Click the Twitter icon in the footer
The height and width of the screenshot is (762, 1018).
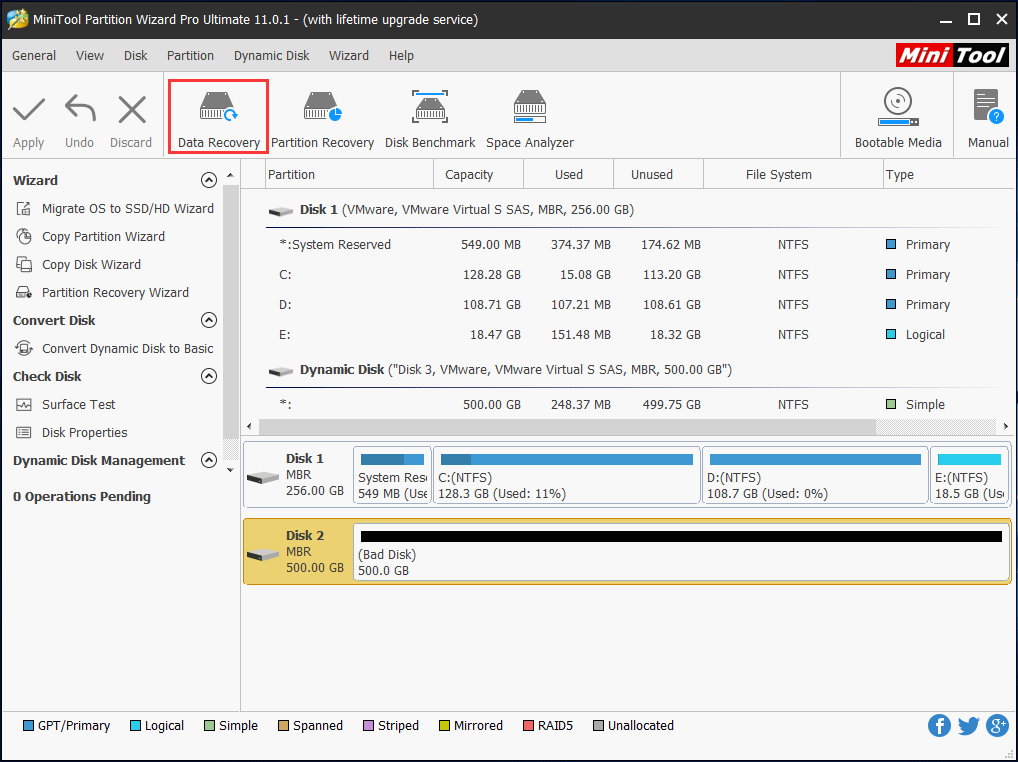(x=968, y=725)
